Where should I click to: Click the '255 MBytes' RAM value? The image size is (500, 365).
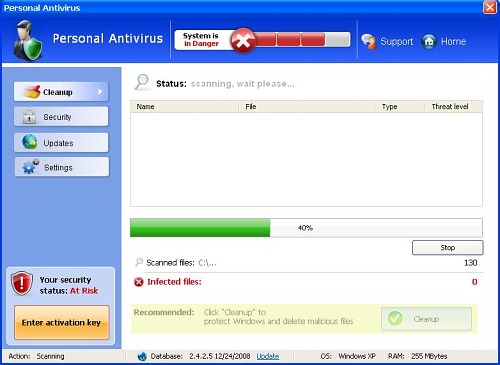[429, 356]
